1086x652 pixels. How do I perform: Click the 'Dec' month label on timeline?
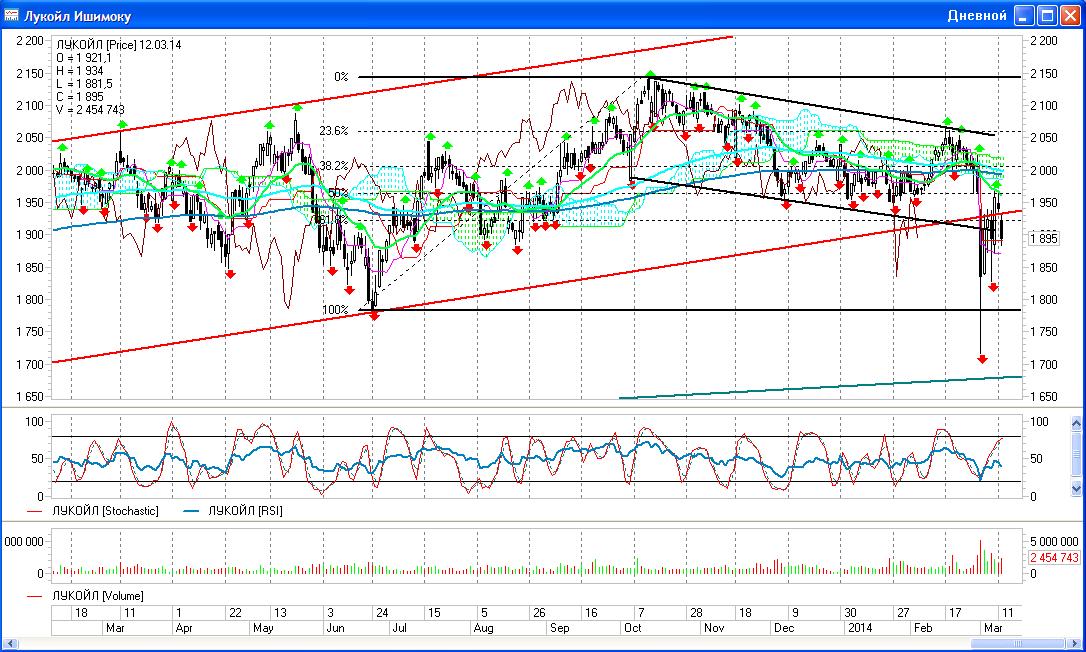(784, 628)
